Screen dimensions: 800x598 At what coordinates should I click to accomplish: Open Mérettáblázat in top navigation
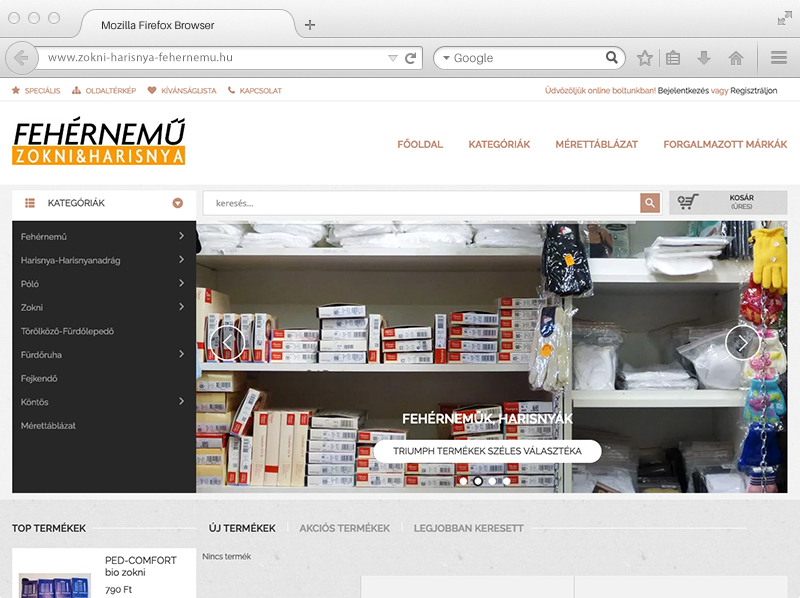click(596, 144)
